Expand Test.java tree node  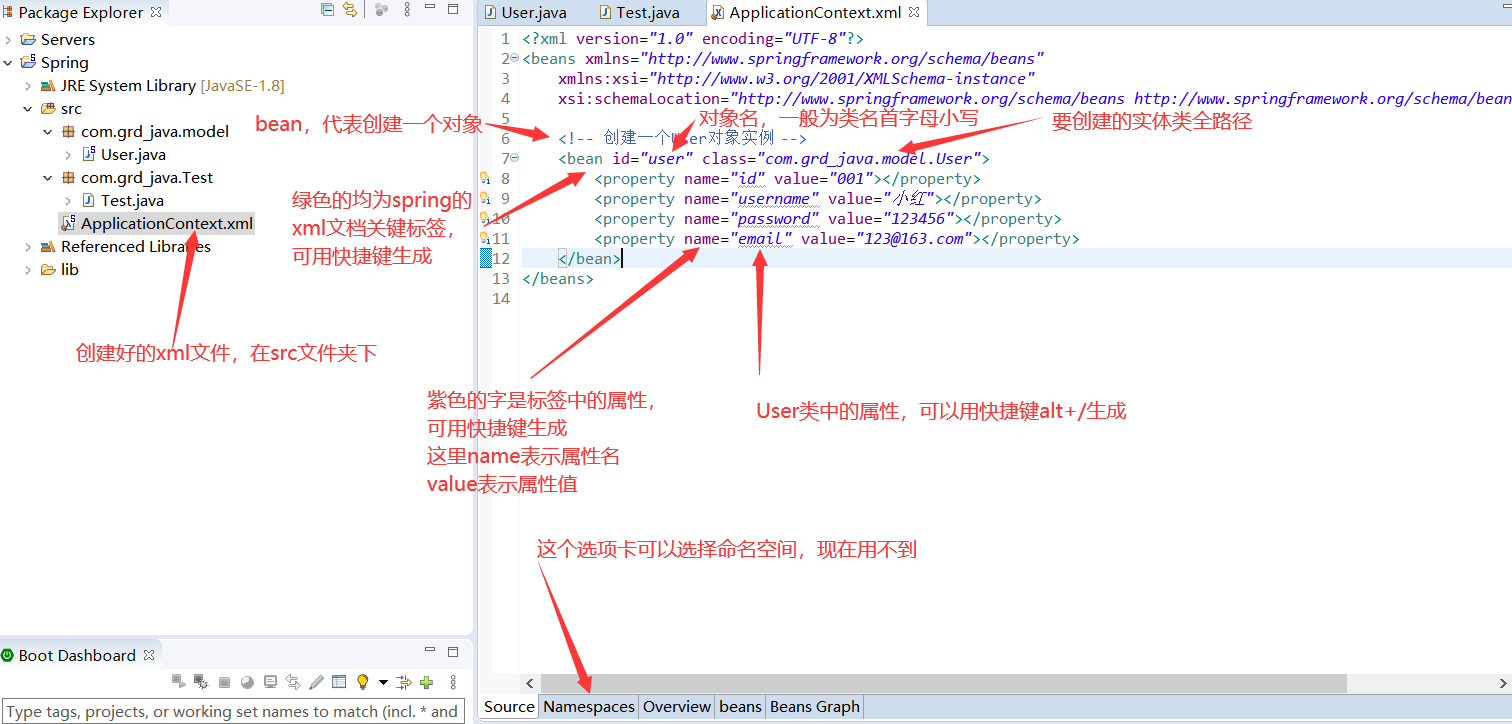(x=68, y=201)
